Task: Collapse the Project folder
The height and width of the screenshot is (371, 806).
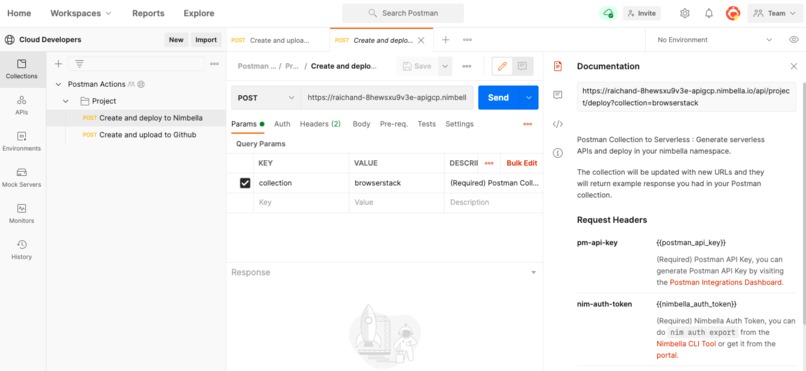Action: 66,101
